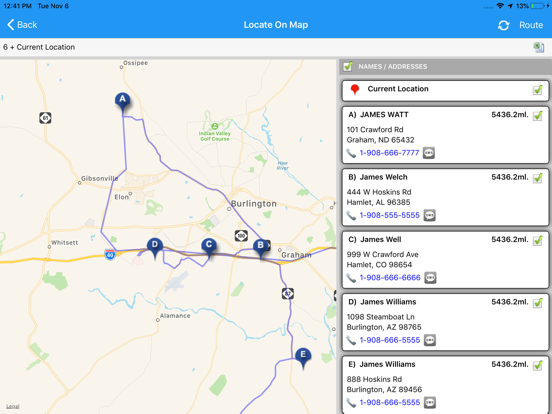Open Route in the top bar
Viewport: 552px width, 414px height.
[531, 25]
